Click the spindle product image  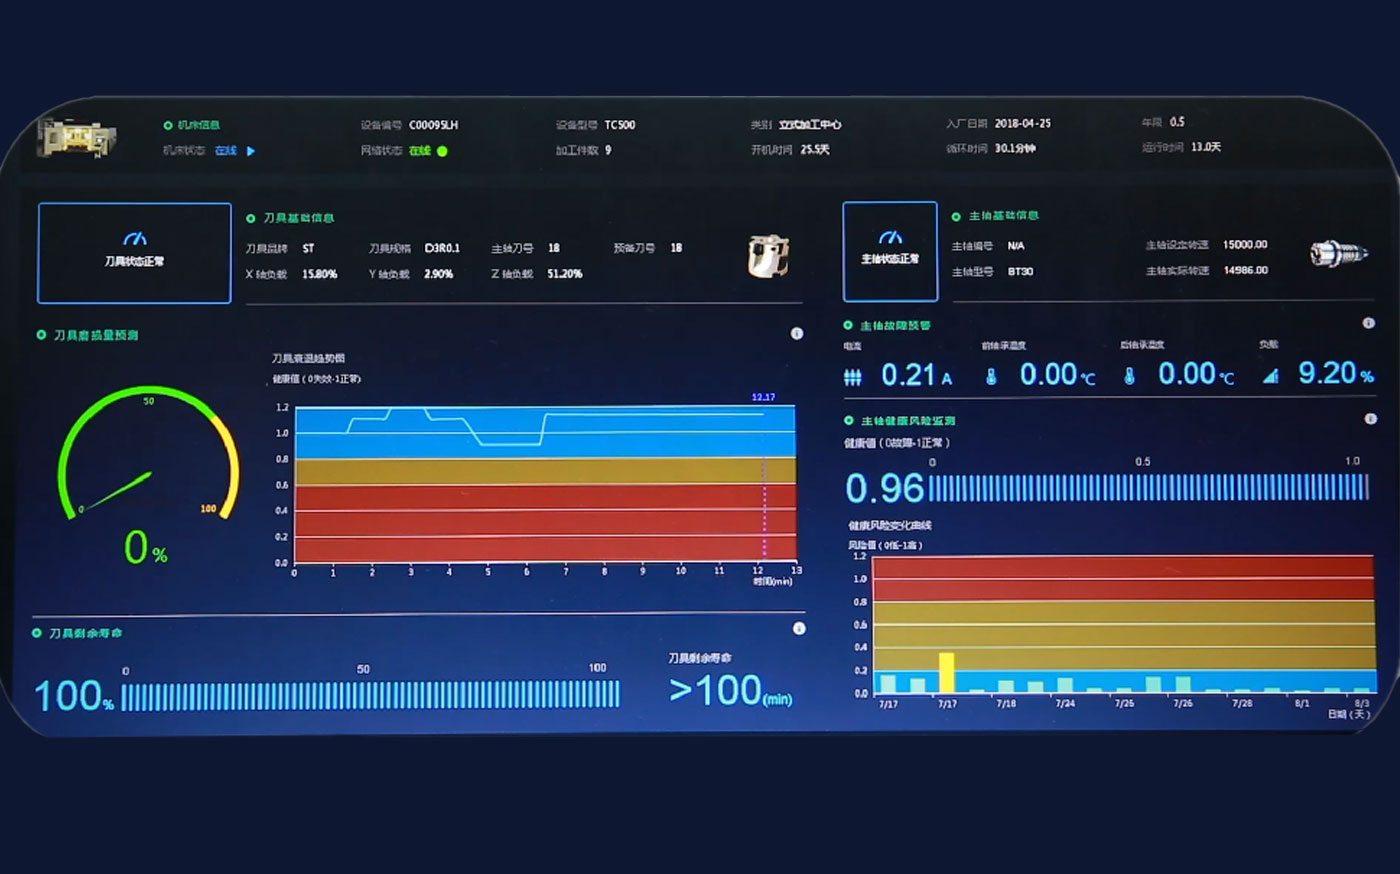pyautogui.click(x=1338, y=254)
